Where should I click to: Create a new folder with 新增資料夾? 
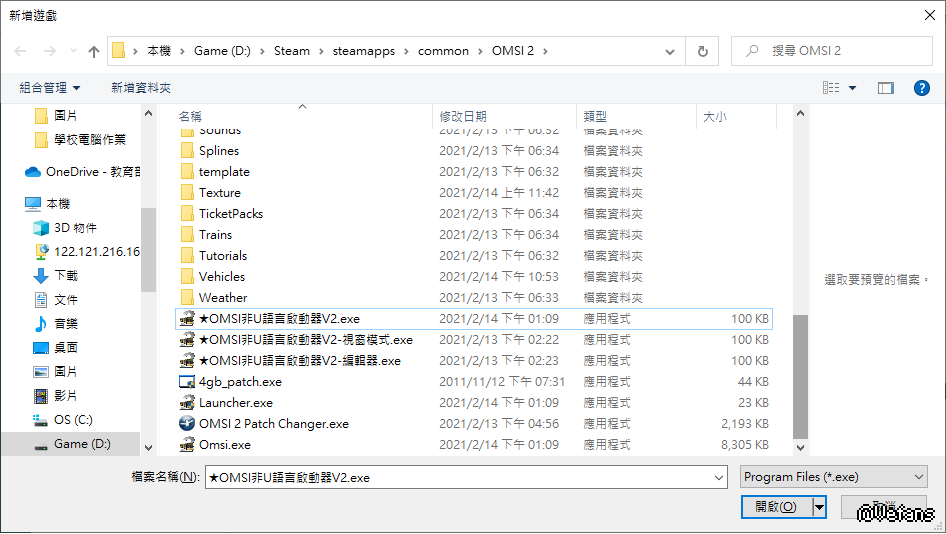(x=141, y=87)
